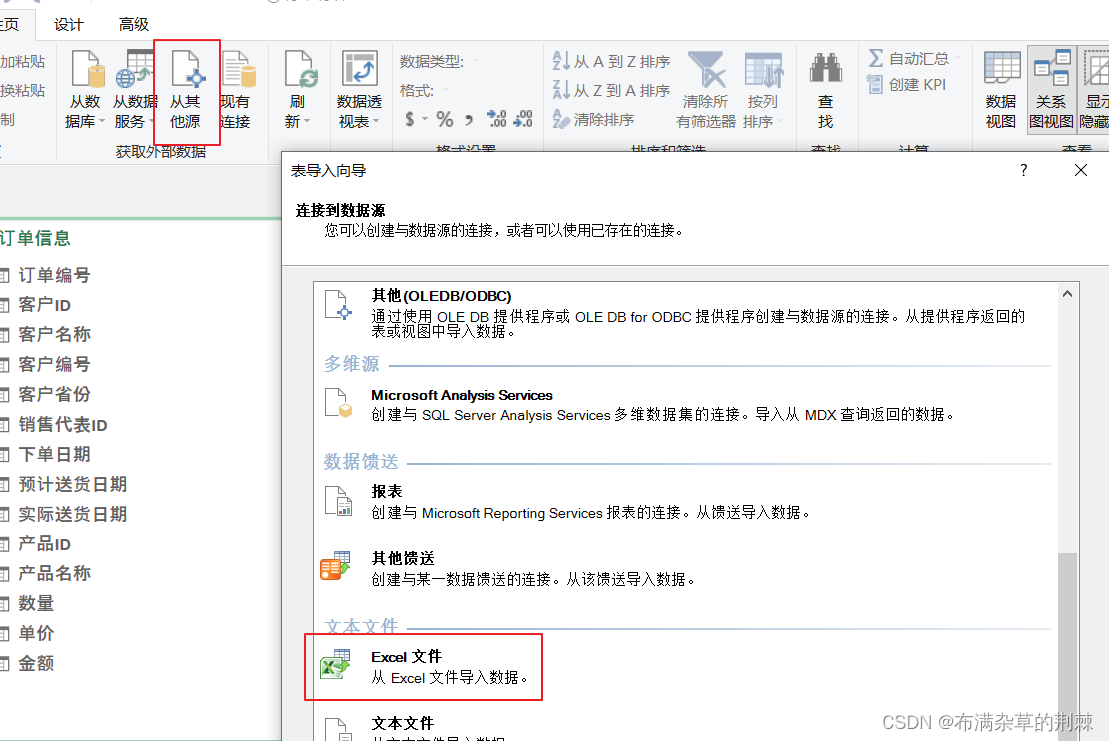Expand the 从数据库 dropdown arrow
This screenshot has height=741, width=1109.
pos(102,122)
